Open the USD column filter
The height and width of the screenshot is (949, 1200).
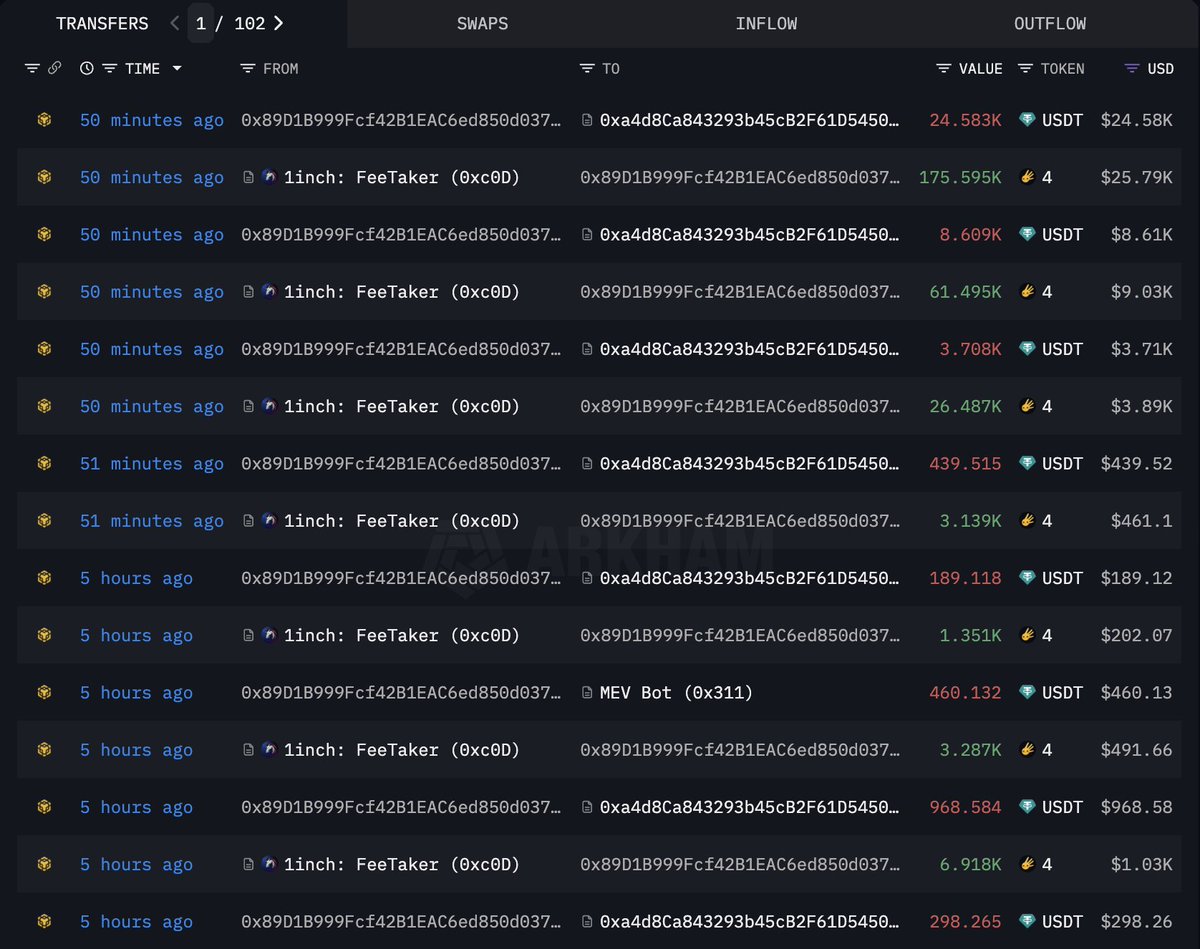(1132, 69)
